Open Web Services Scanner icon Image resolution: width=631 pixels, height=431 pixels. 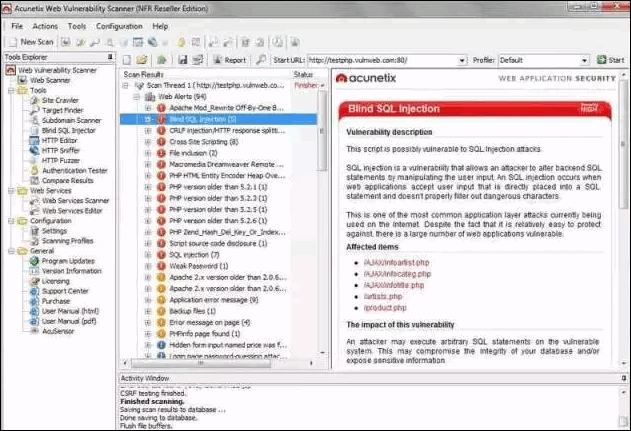[35, 200]
